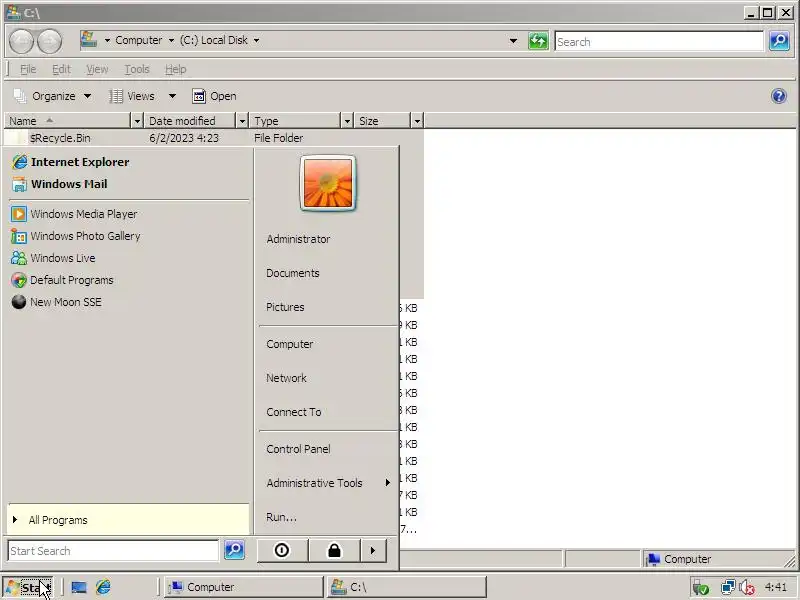Open Network from Start menu
The width and height of the screenshot is (800, 600).
coord(286,378)
